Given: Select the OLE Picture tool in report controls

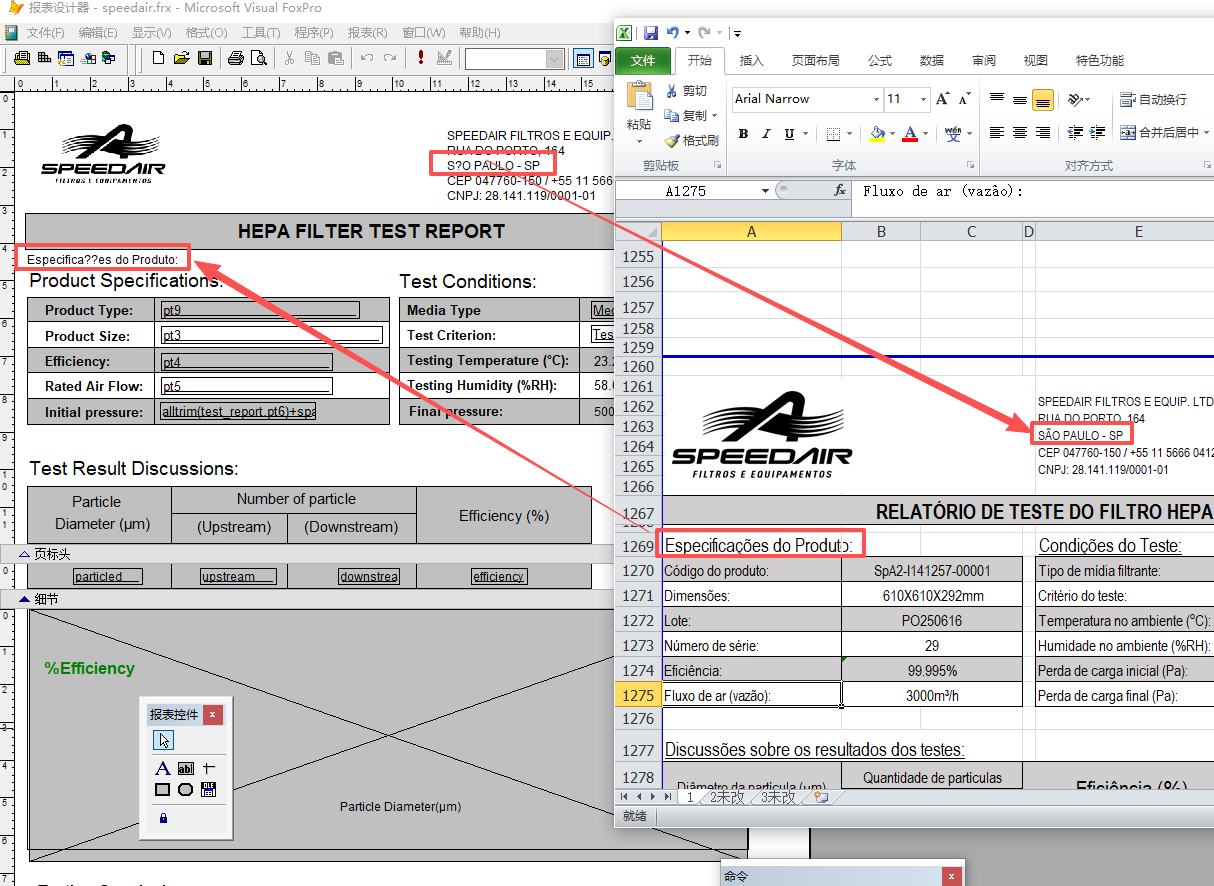Looking at the screenshot, I should (209, 790).
